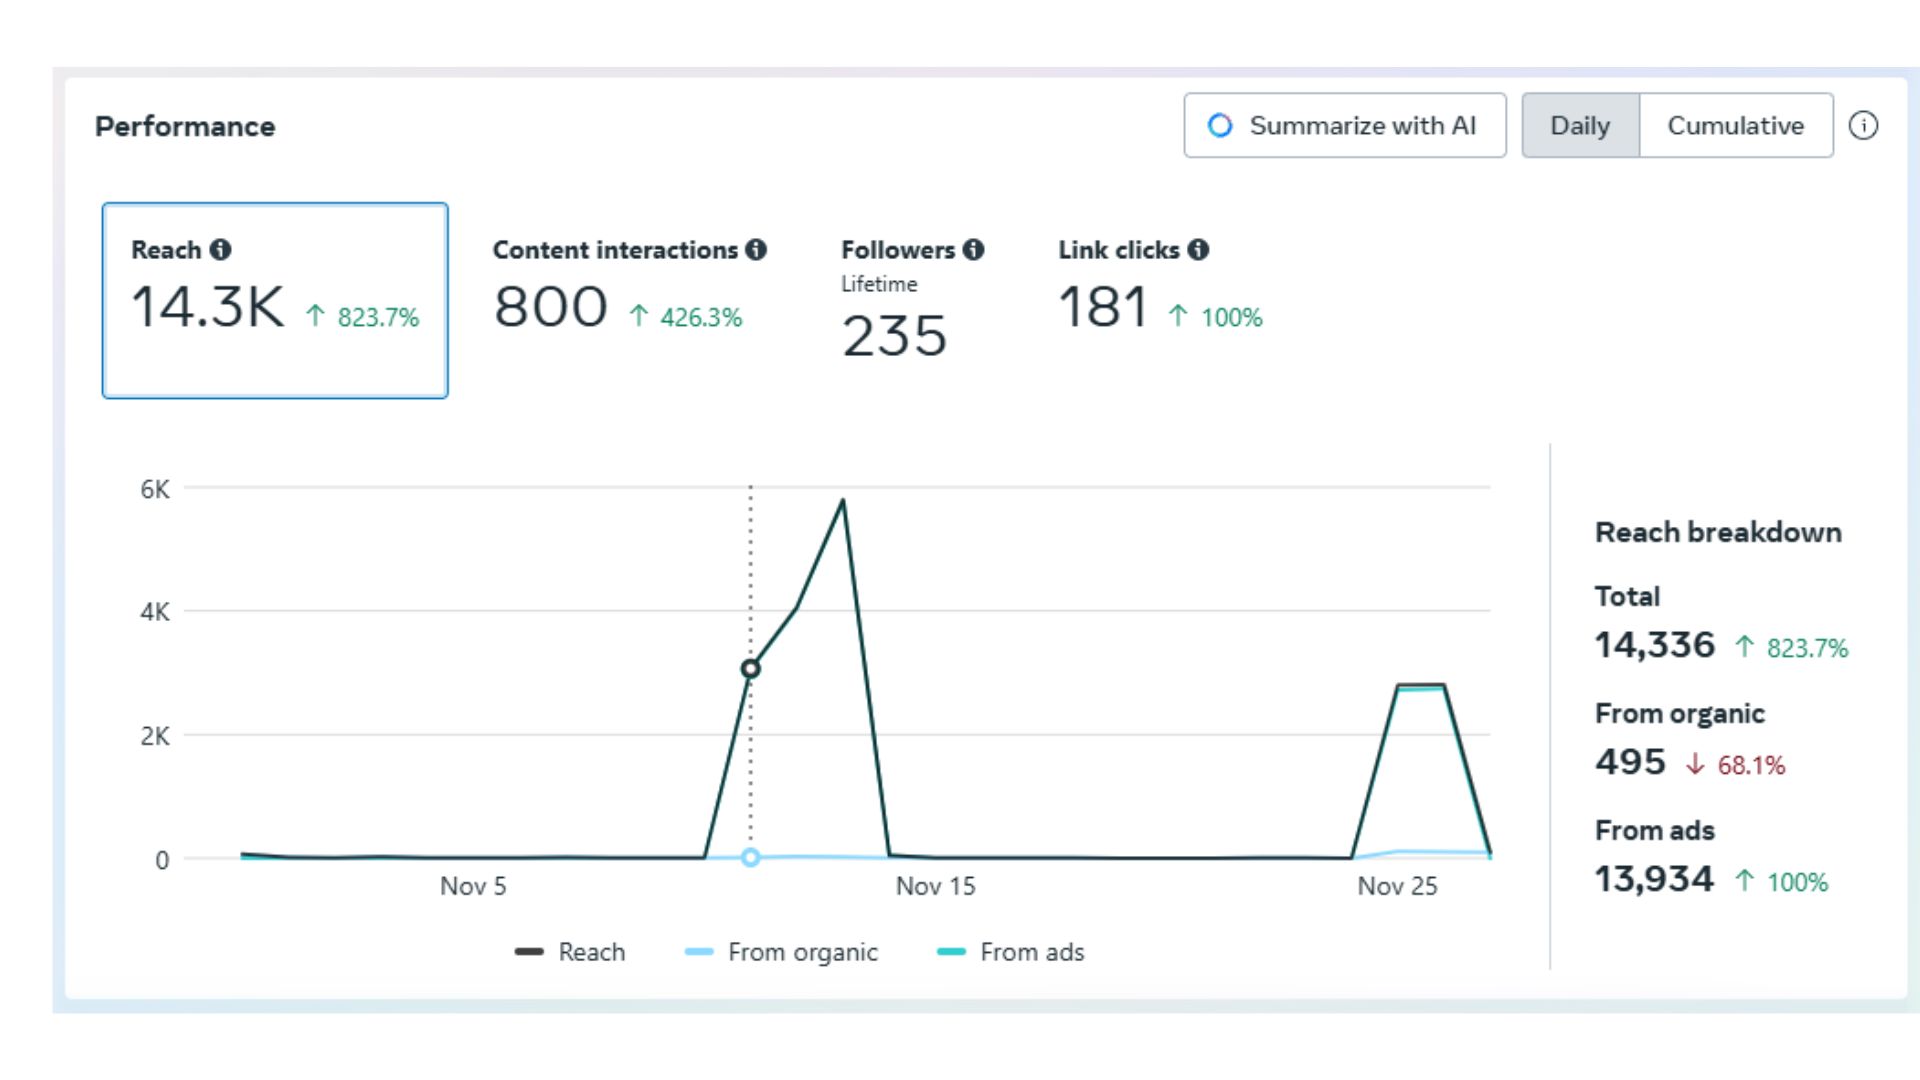Screen dimensions: 1920x1080
Task: Switch chart to Cumulative view
Action: pyautogui.click(x=1735, y=126)
